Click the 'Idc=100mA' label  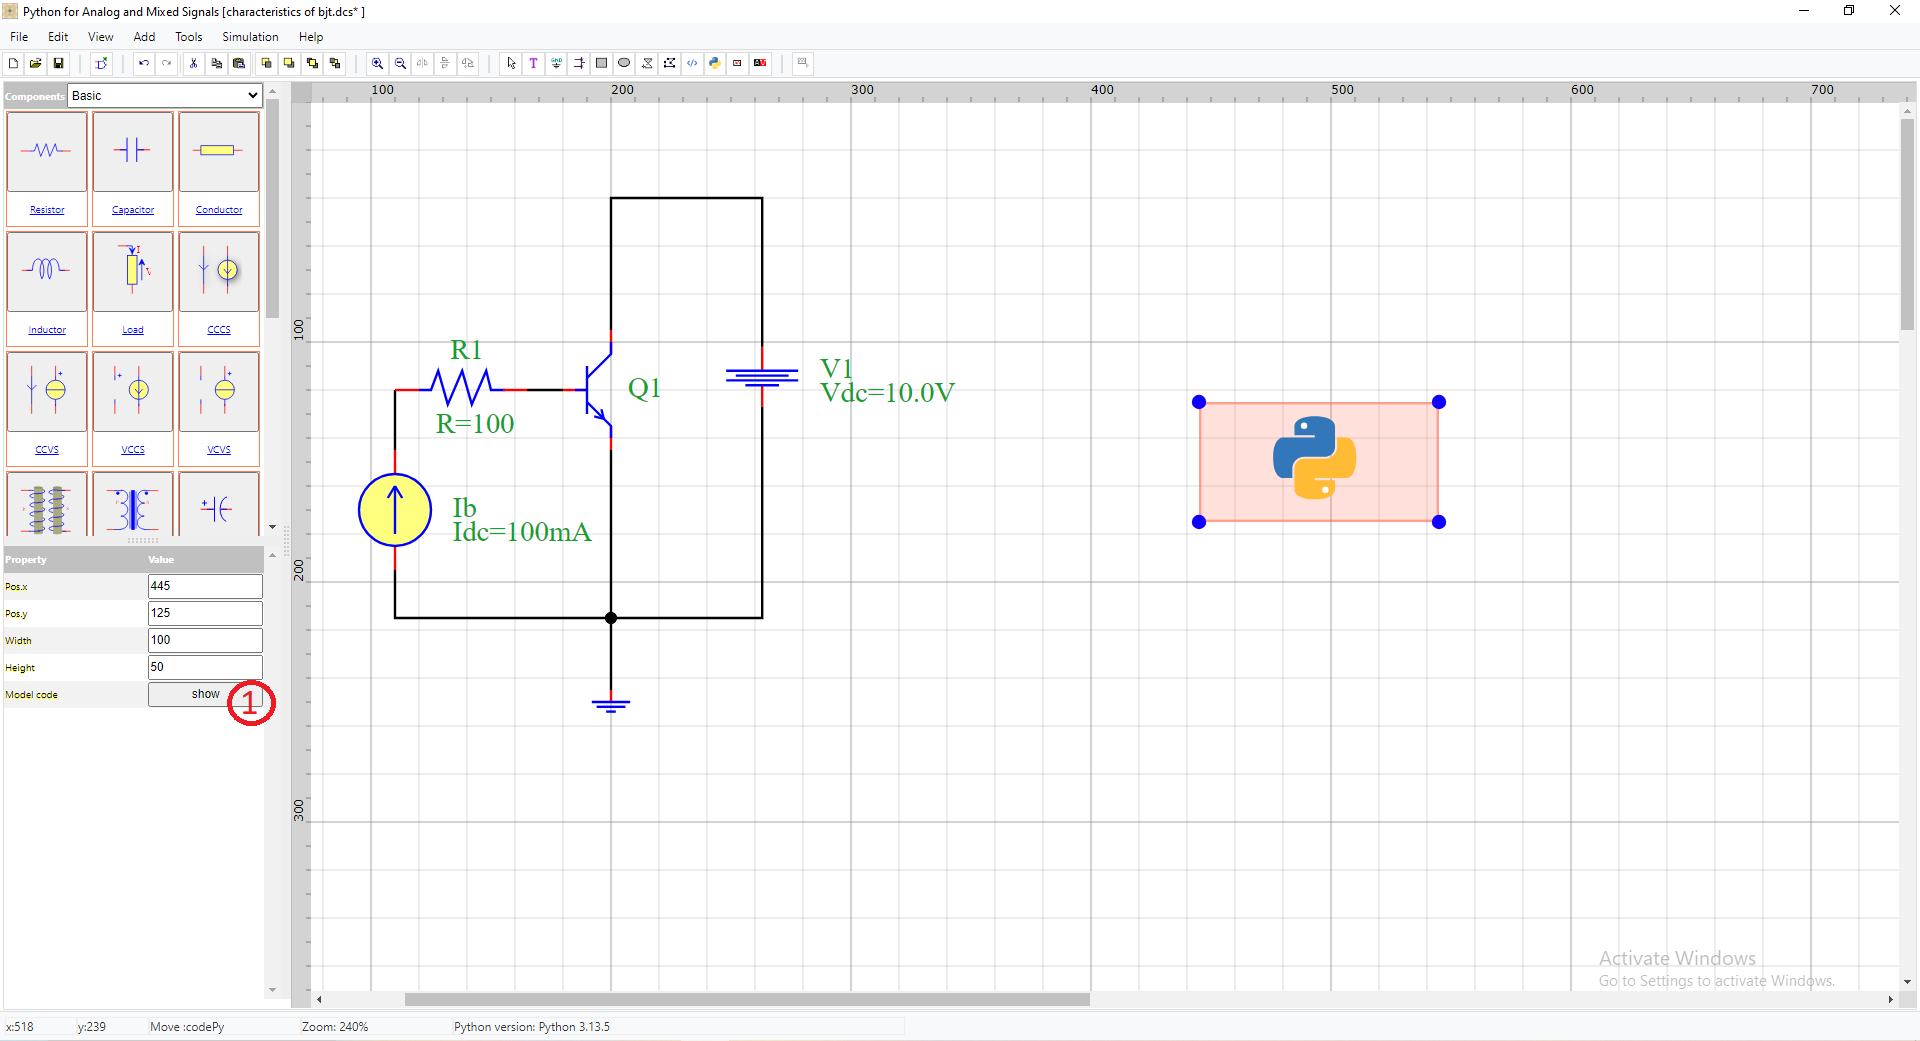522,532
